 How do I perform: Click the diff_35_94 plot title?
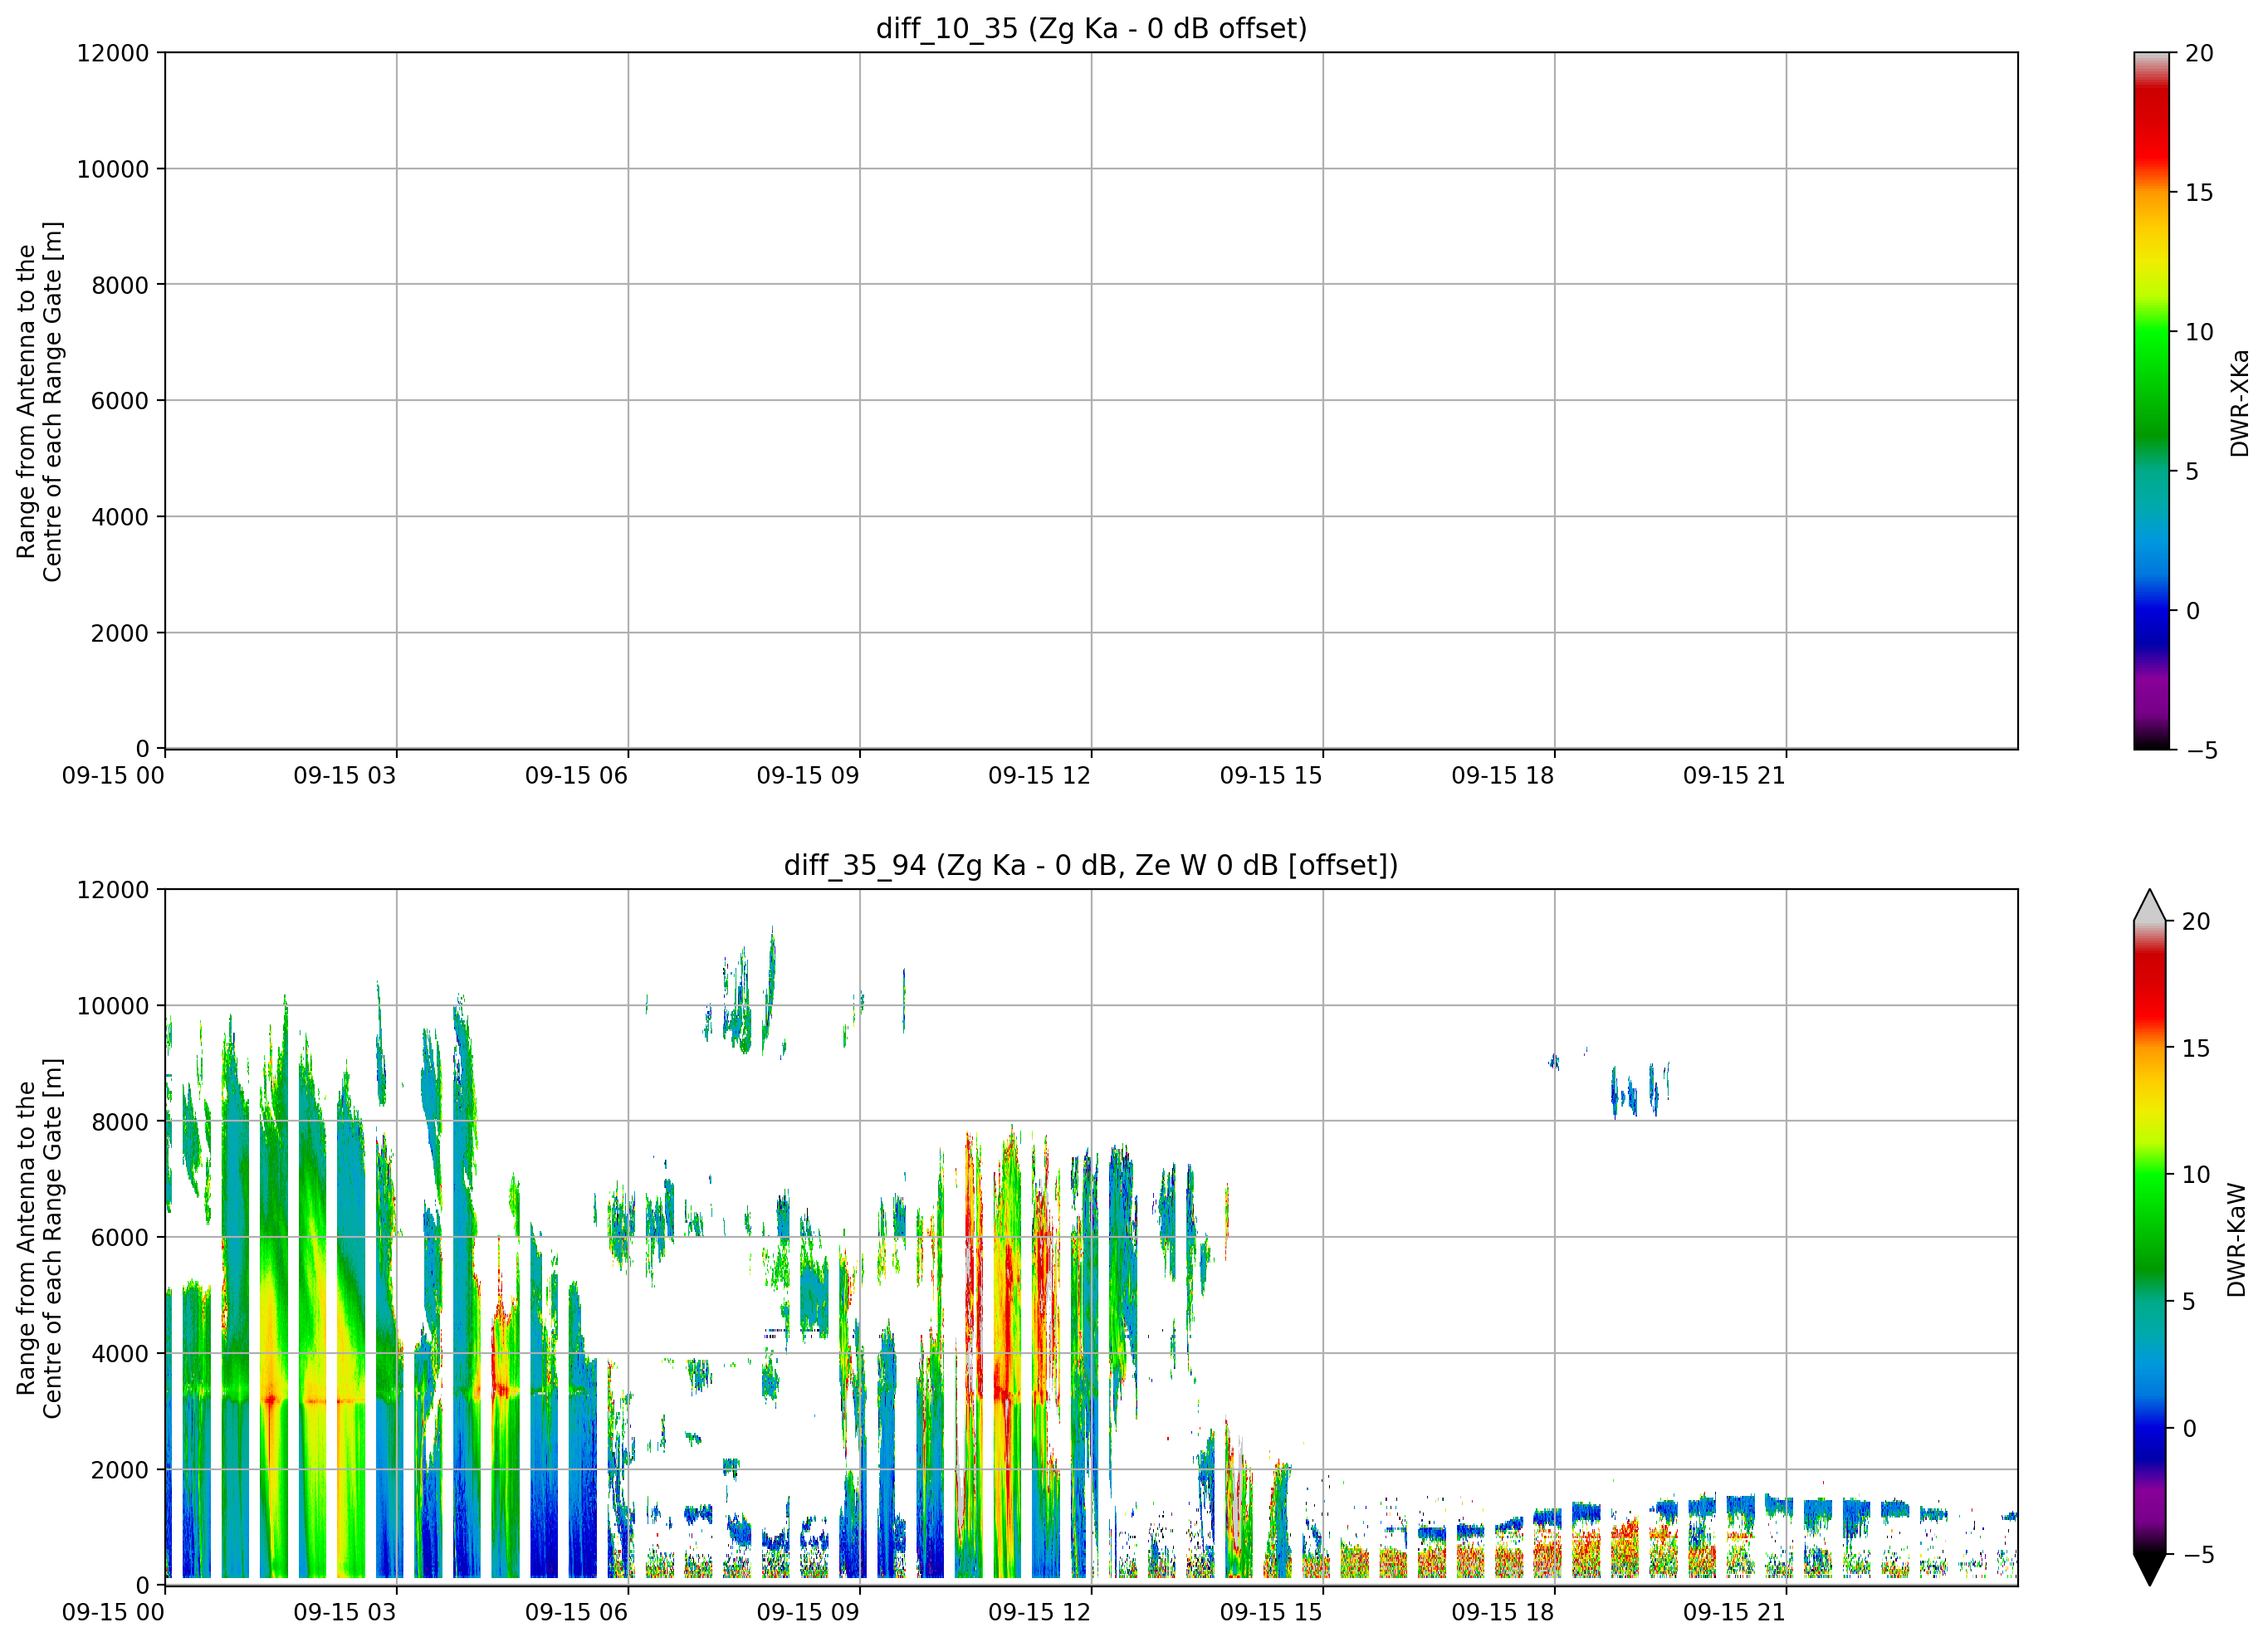[1091, 865]
